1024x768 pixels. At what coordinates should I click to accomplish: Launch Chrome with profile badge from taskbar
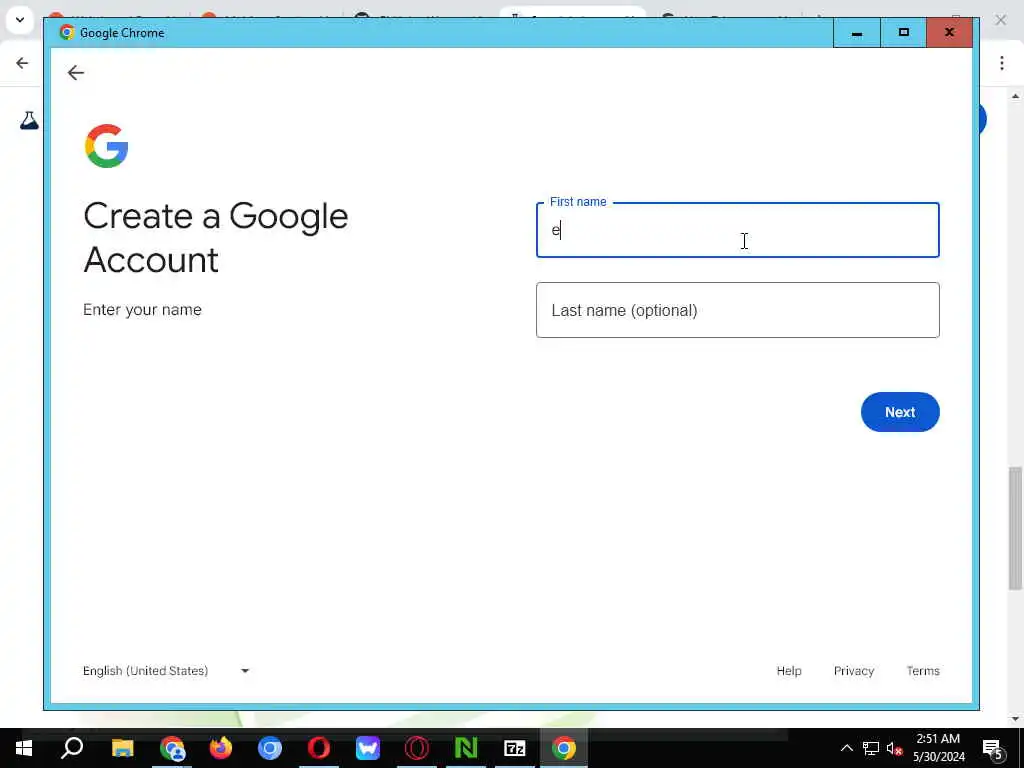point(172,748)
